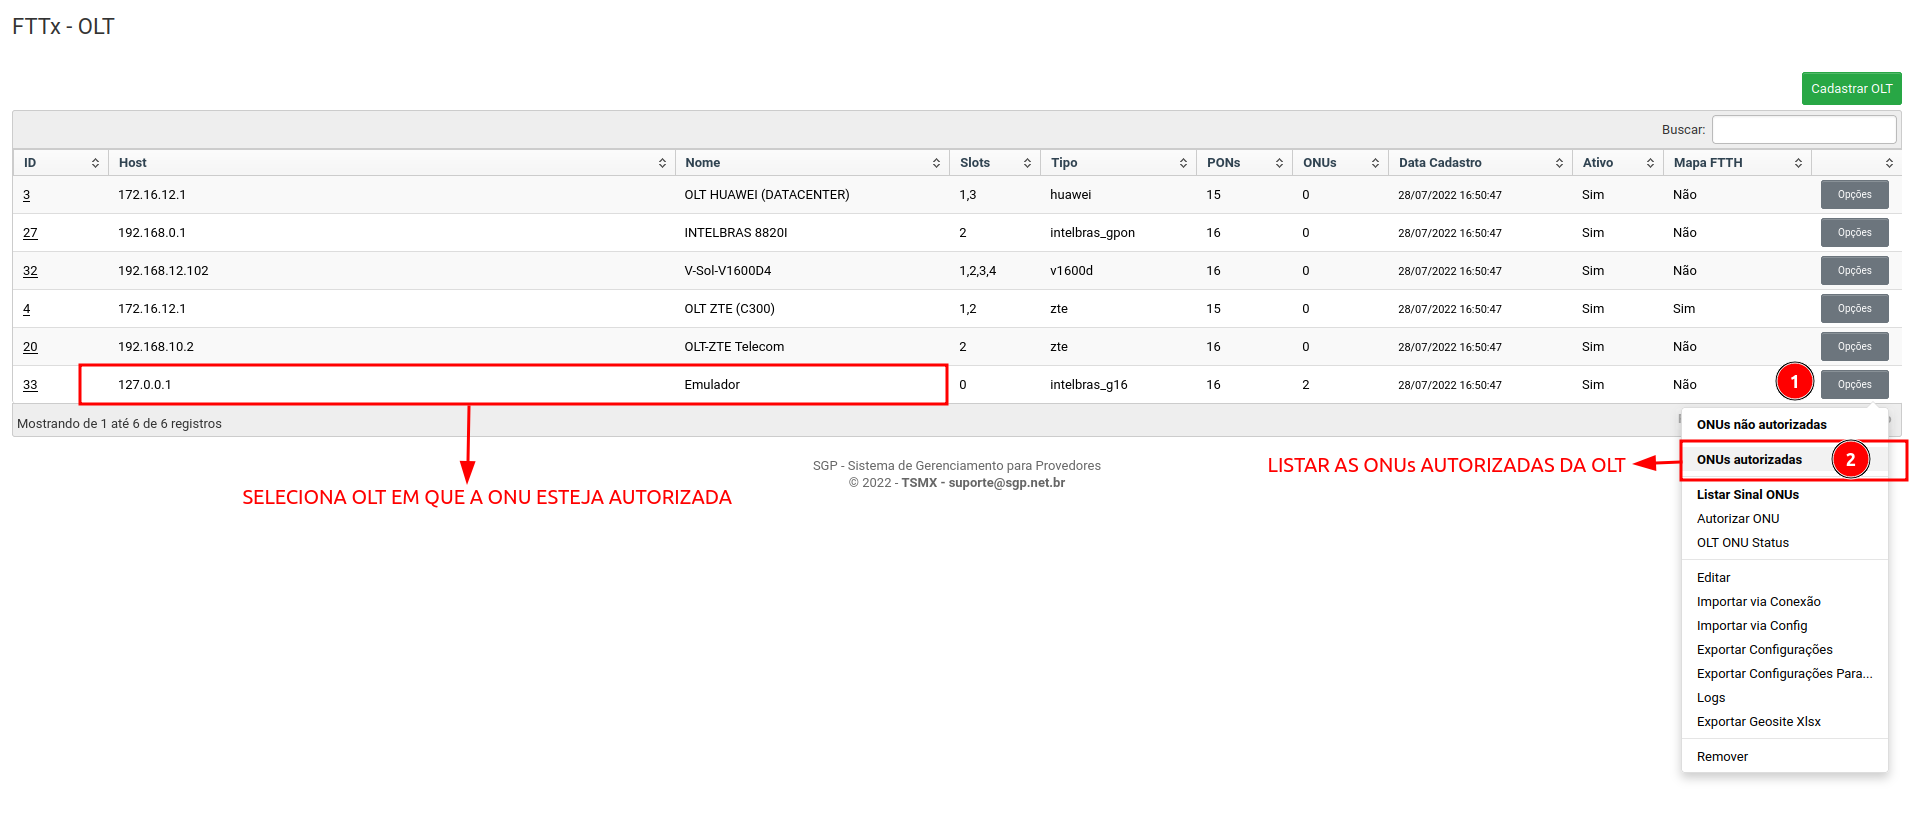Expand Opções for INTELBRAS 8820I row
Screen dimensions: 1916x831
[1854, 233]
